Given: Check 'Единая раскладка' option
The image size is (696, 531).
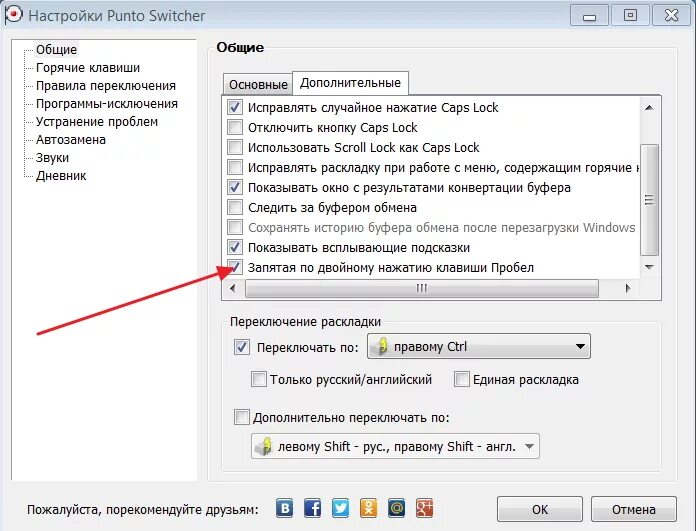Looking at the screenshot, I should 462,380.
